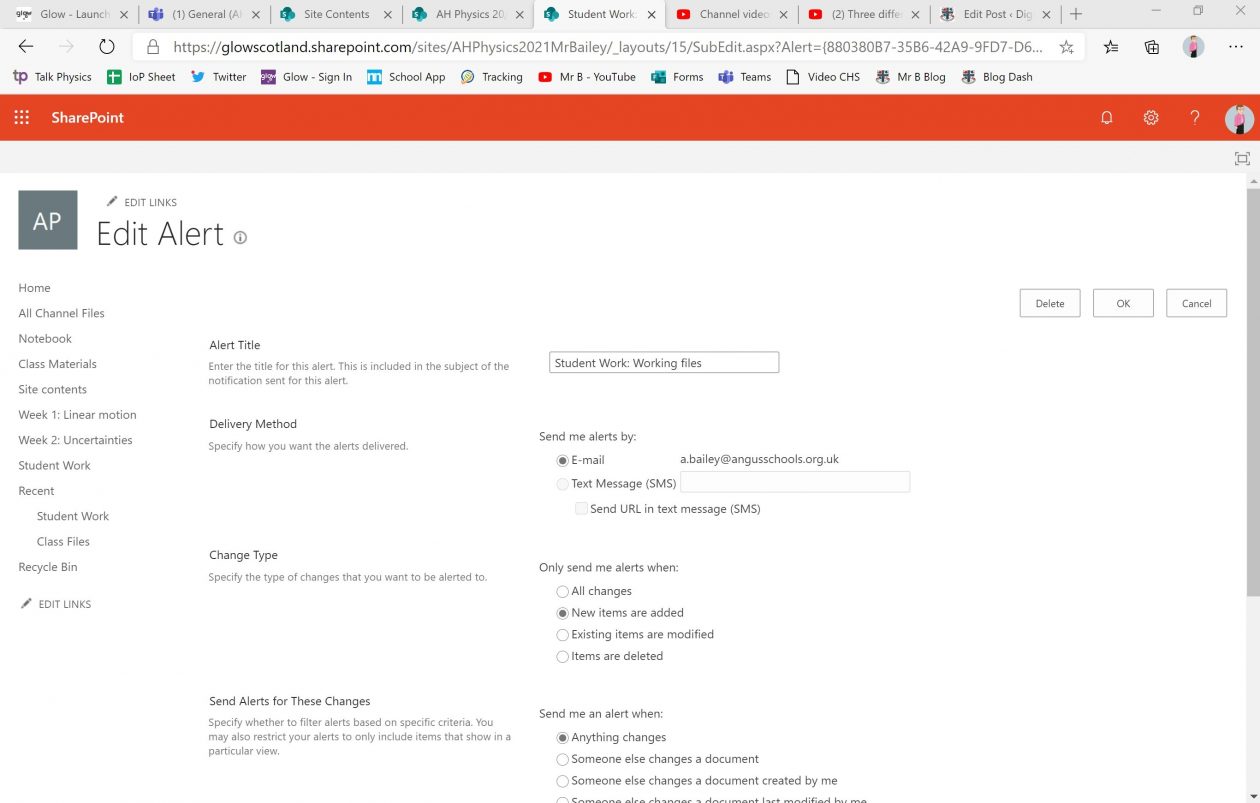The height and width of the screenshot is (803, 1260).
Task: Open Tracking bookmark
Action: point(491,77)
